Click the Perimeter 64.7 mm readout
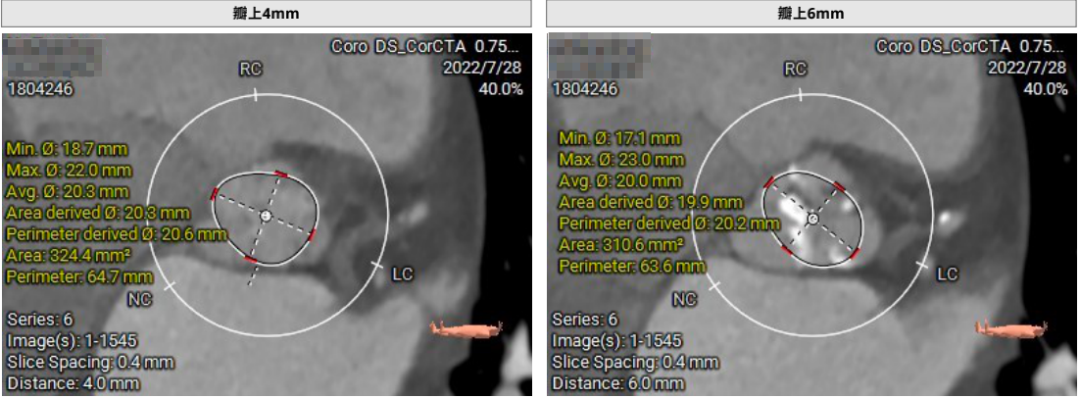The height and width of the screenshot is (398, 1080). click(x=80, y=277)
